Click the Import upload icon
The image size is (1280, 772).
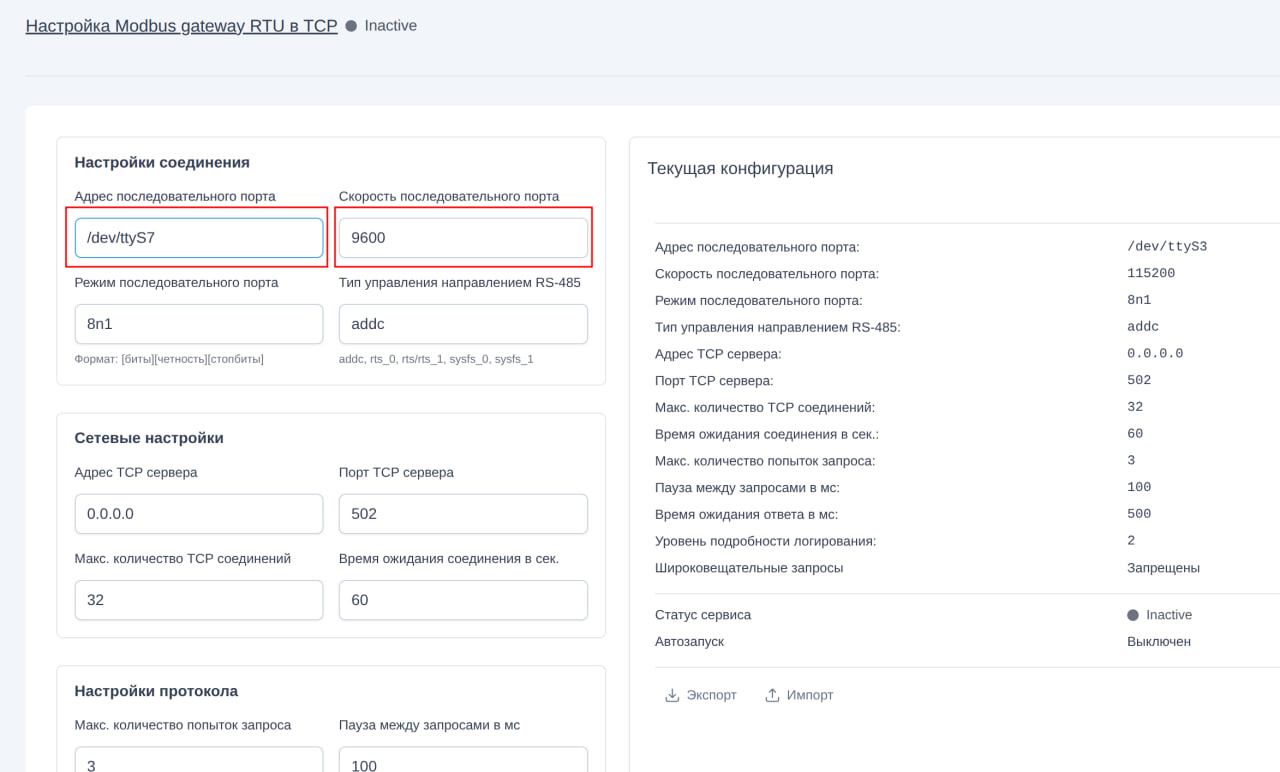(772, 695)
